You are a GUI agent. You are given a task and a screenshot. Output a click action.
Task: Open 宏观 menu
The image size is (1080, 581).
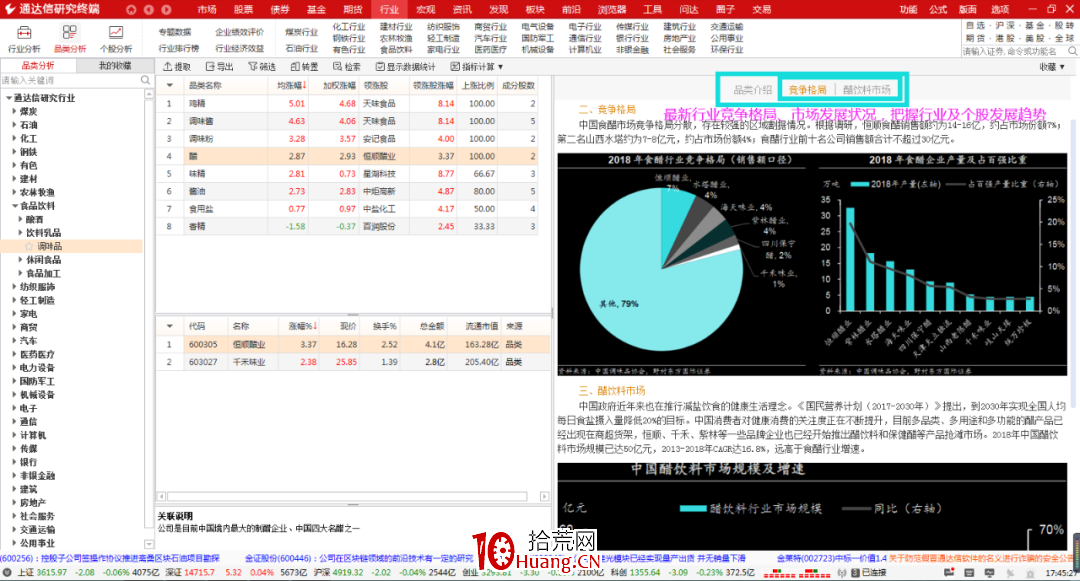[426, 10]
